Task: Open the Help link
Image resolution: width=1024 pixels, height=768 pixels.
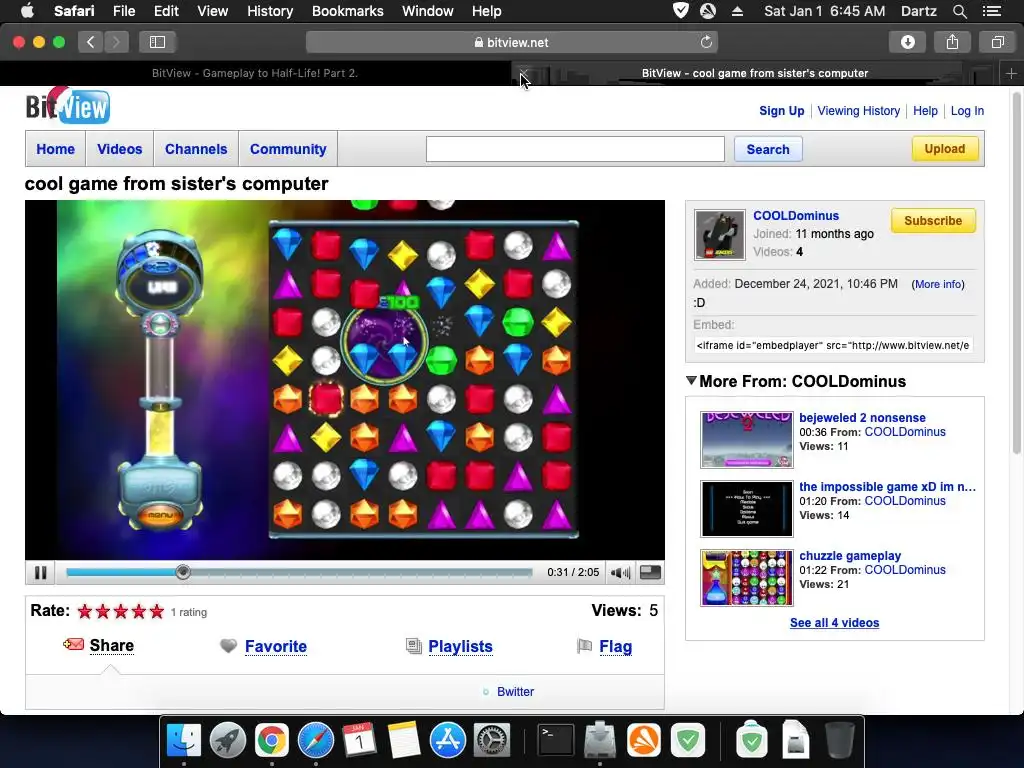Action: tap(925, 111)
